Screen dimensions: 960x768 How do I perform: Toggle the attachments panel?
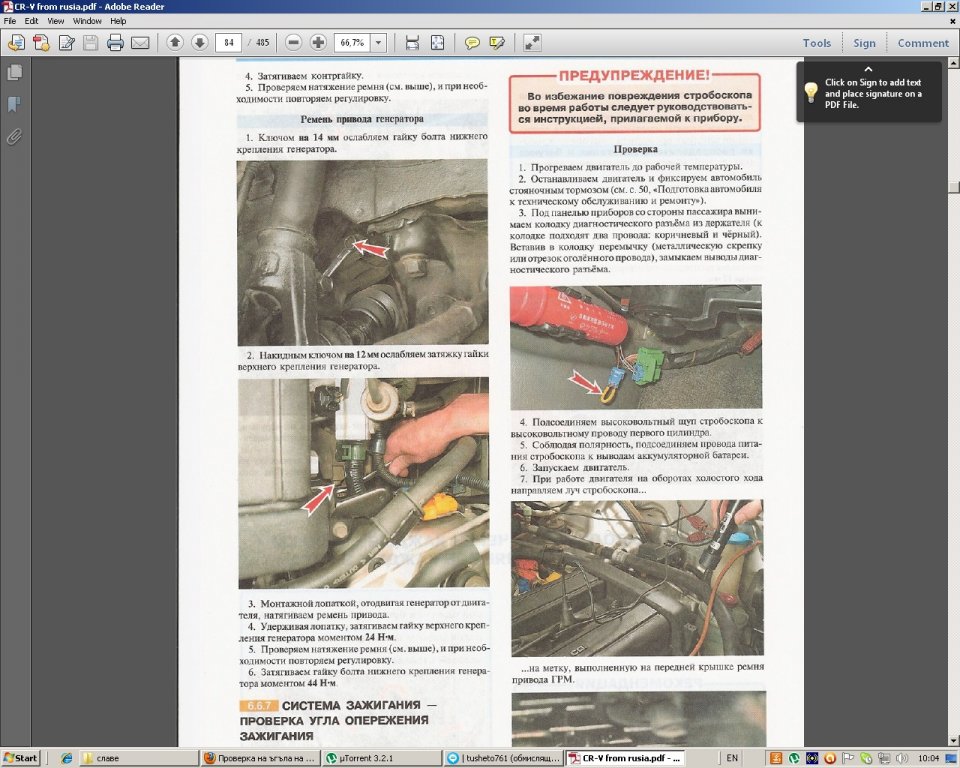(x=14, y=136)
